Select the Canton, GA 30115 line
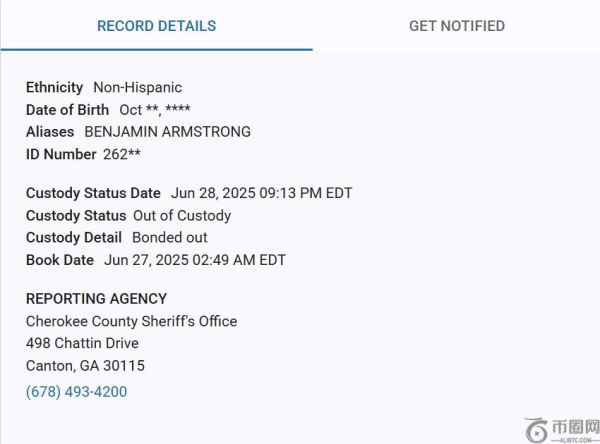 (x=85, y=366)
